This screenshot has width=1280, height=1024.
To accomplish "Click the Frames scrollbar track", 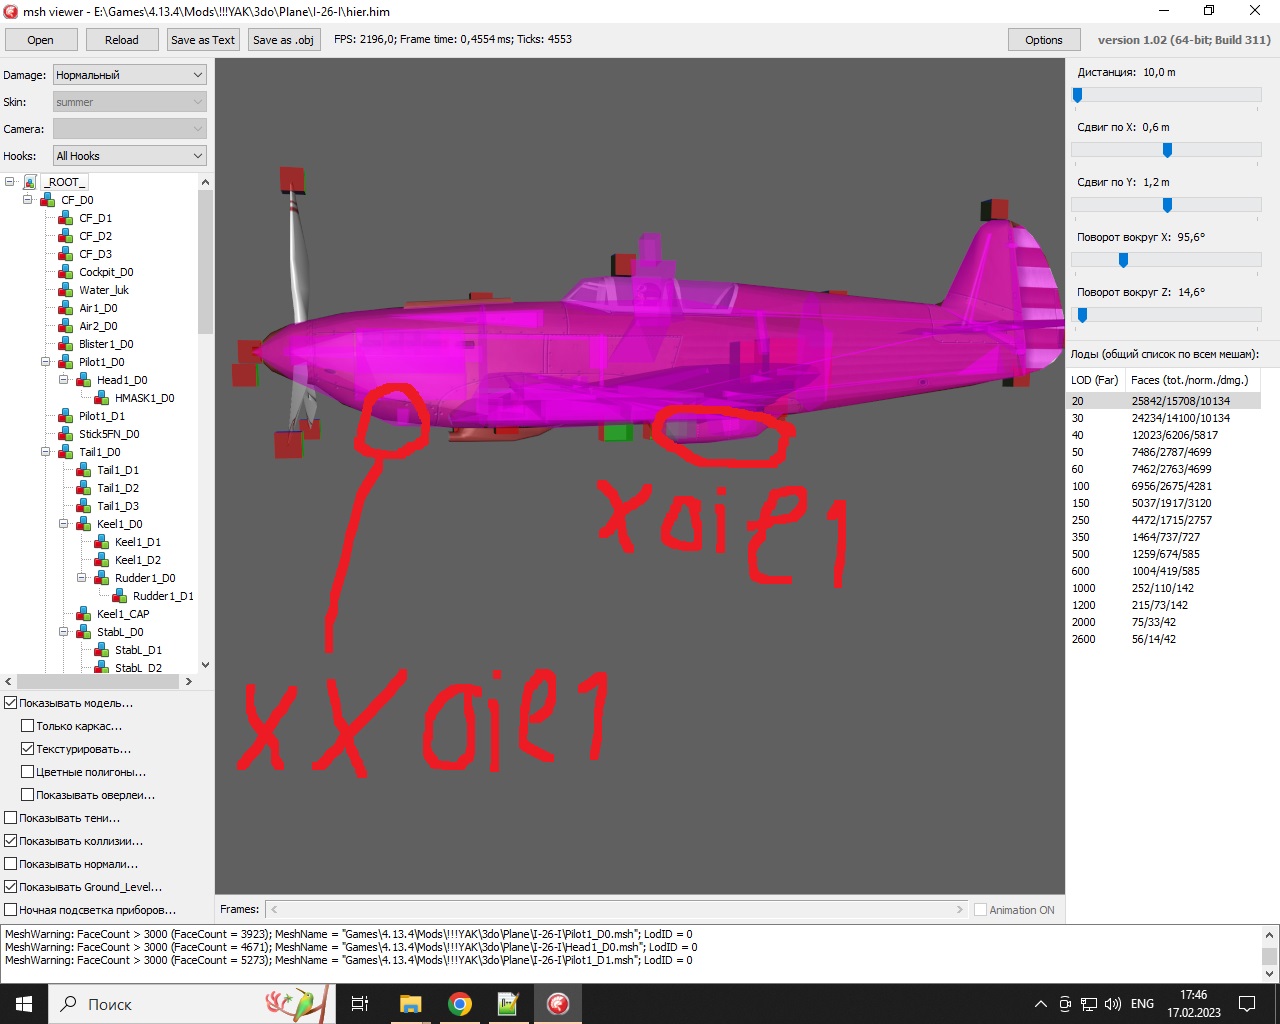I will click(x=615, y=910).
